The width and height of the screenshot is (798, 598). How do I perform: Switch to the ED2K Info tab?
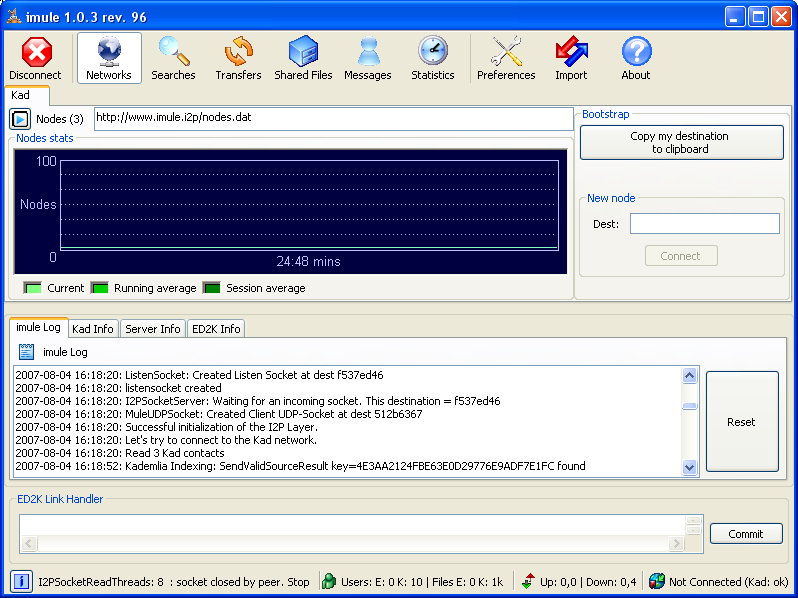click(x=216, y=329)
